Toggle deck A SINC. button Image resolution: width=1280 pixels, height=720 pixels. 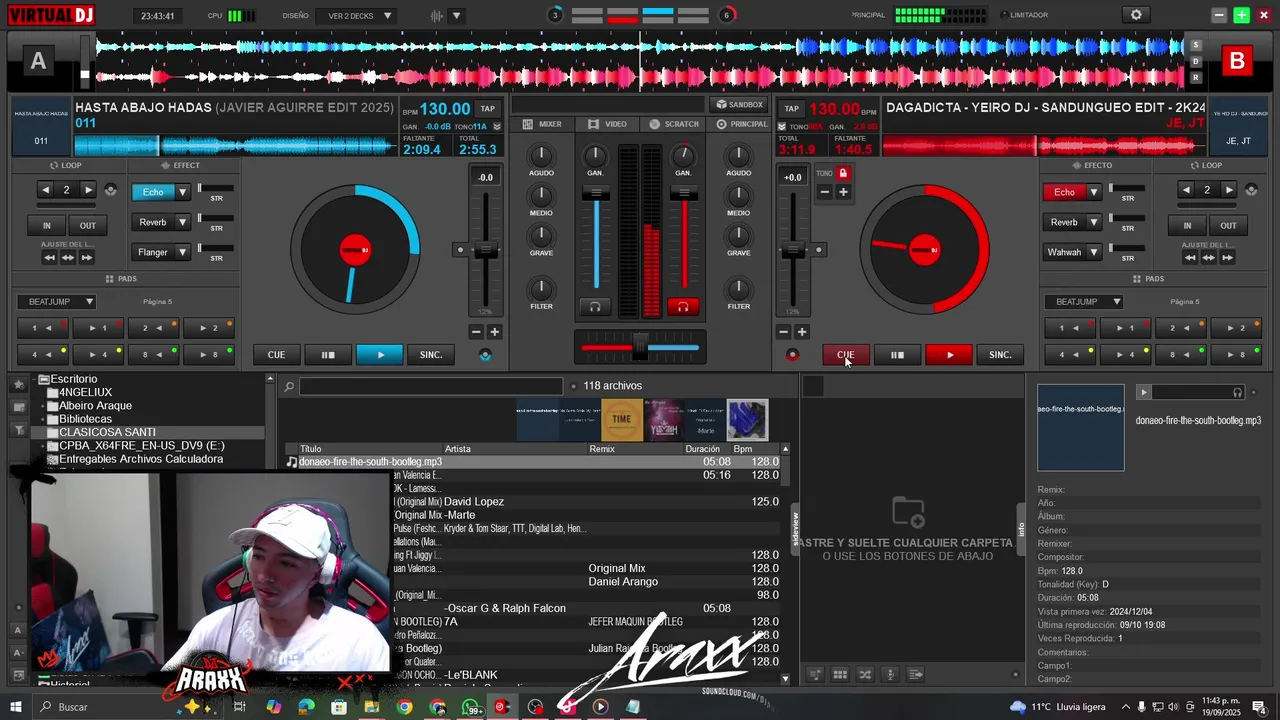pos(431,355)
